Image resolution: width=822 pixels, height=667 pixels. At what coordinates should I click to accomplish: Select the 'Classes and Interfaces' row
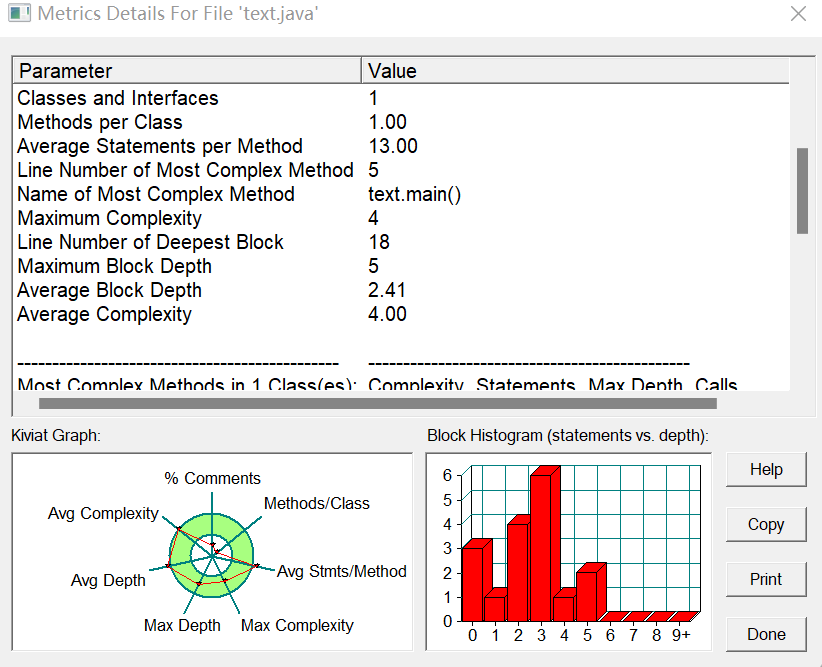tap(401, 98)
